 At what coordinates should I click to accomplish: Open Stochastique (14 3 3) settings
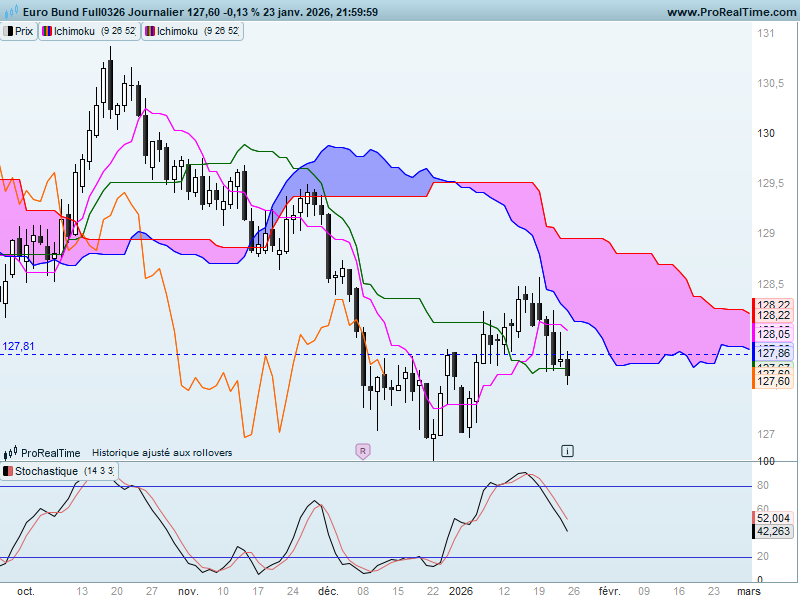tap(59, 470)
